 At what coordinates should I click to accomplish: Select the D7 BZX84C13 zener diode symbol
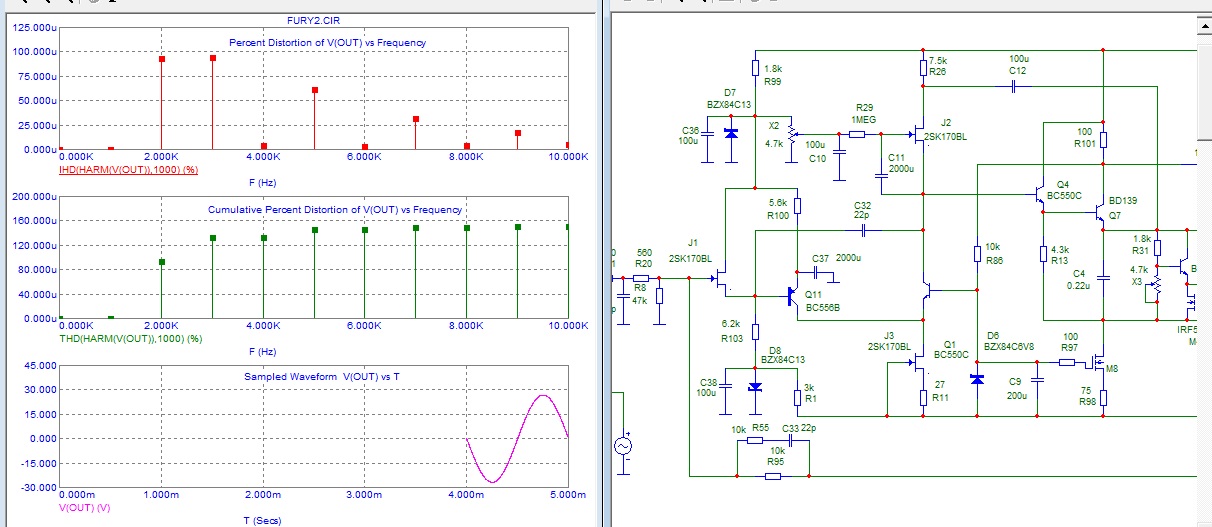point(730,133)
